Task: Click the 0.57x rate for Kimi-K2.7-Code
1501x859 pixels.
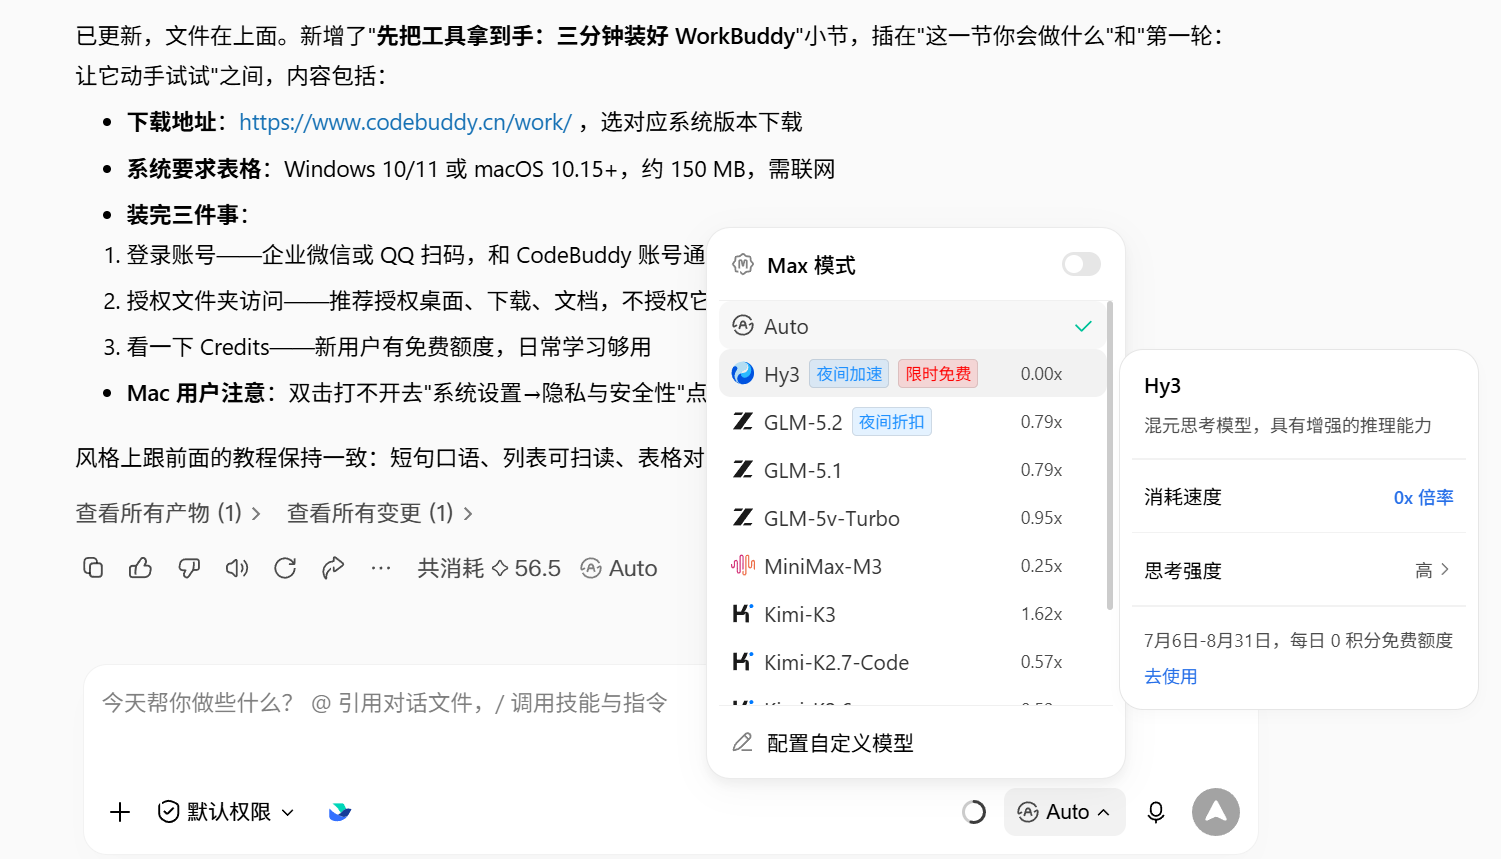Action: point(1041,662)
